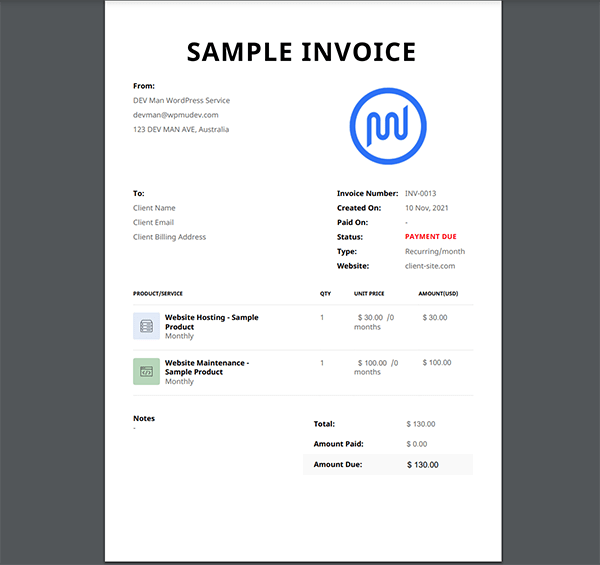Select the Amount Due value $ 130.00
The image size is (600, 565).
click(422, 465)
